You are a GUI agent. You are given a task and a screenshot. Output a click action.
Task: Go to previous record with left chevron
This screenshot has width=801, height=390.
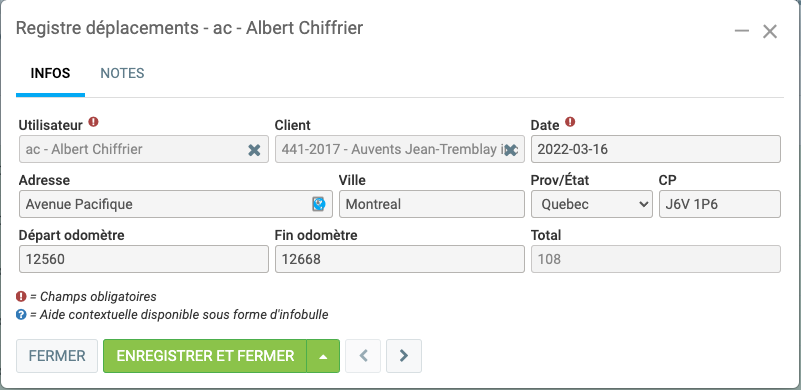[363, 356]
